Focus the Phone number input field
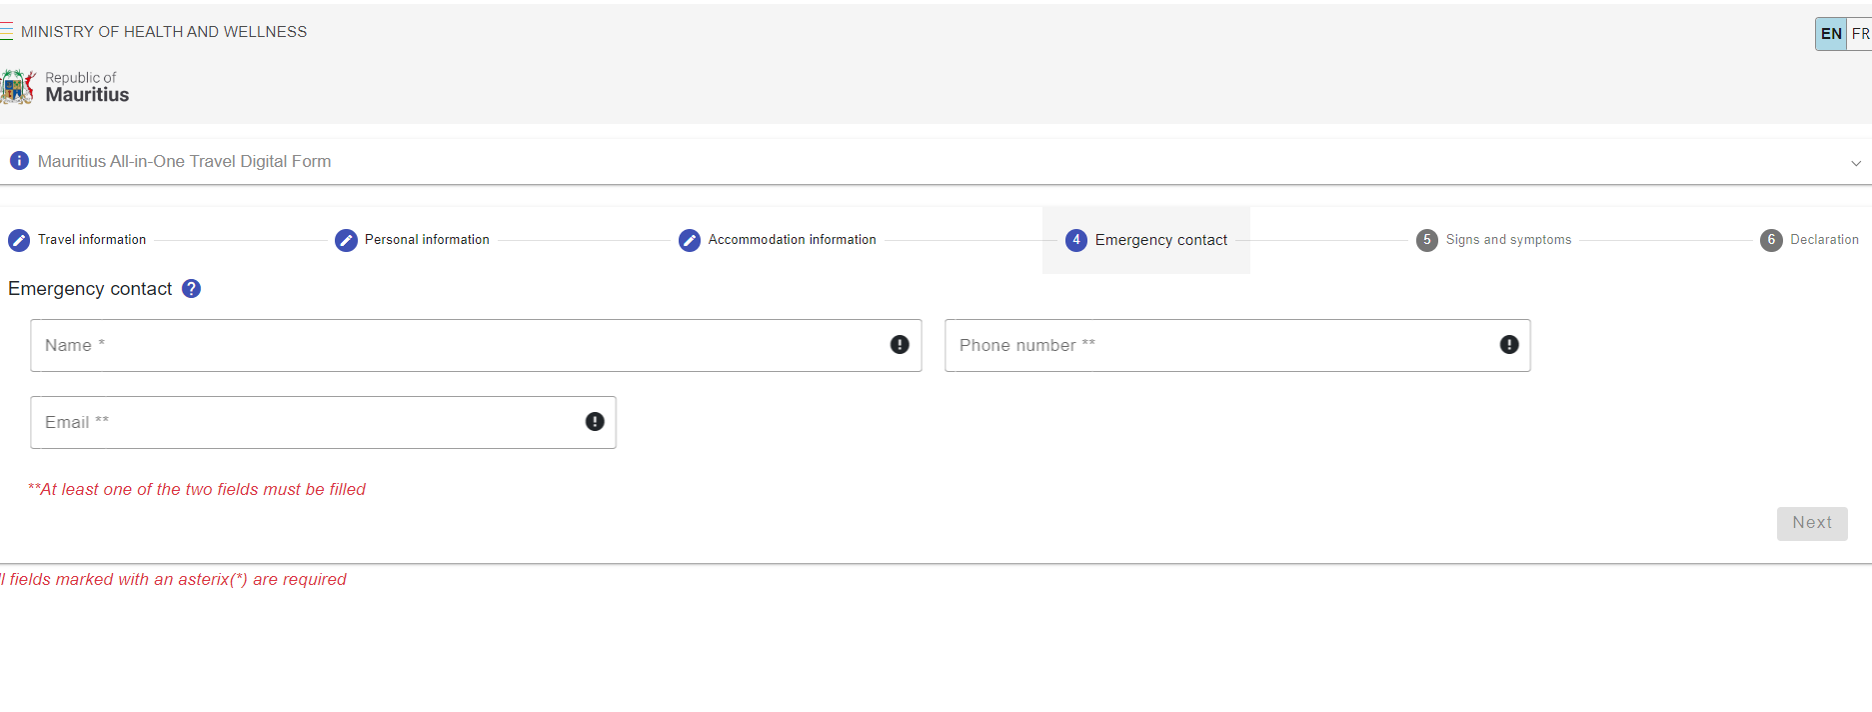Image resolution: width=1872 pixels, height=712 pixels. [1220, 346]
